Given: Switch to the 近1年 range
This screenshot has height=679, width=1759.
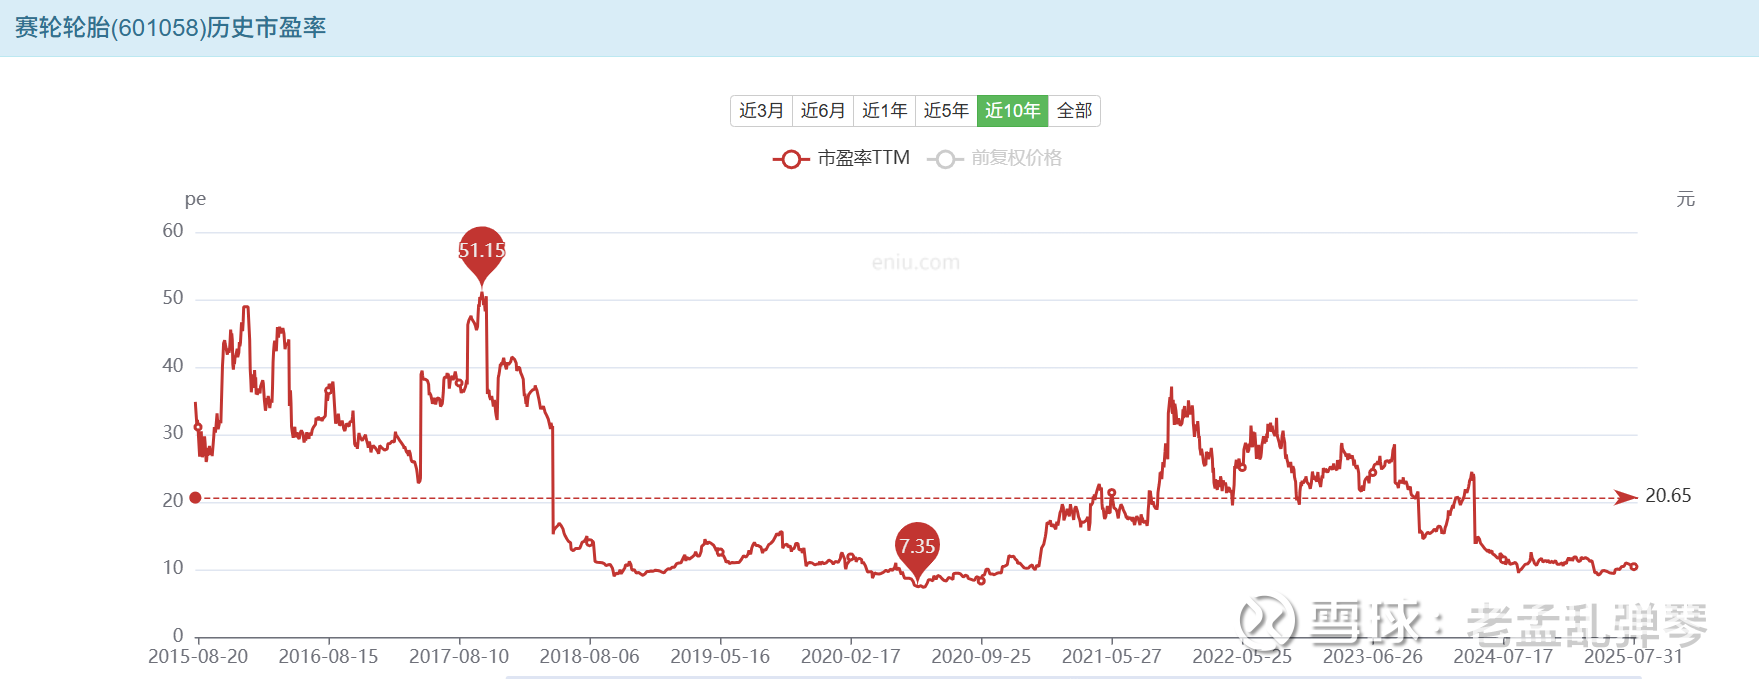Looking at the screenshot, I should point(885,111).
